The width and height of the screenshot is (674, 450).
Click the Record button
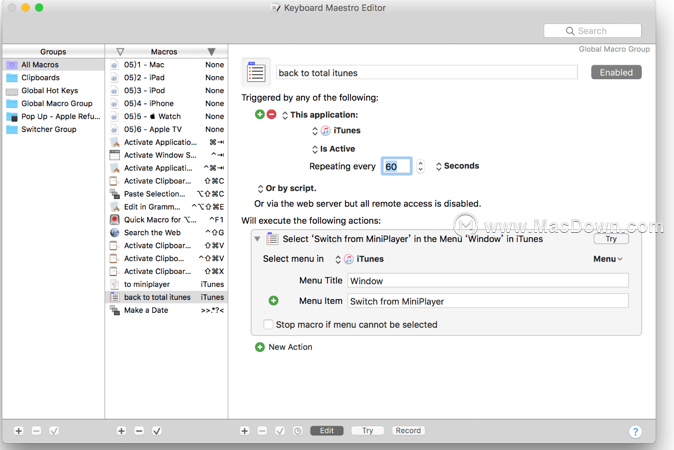pyautogui.click(x=408, y=431)
